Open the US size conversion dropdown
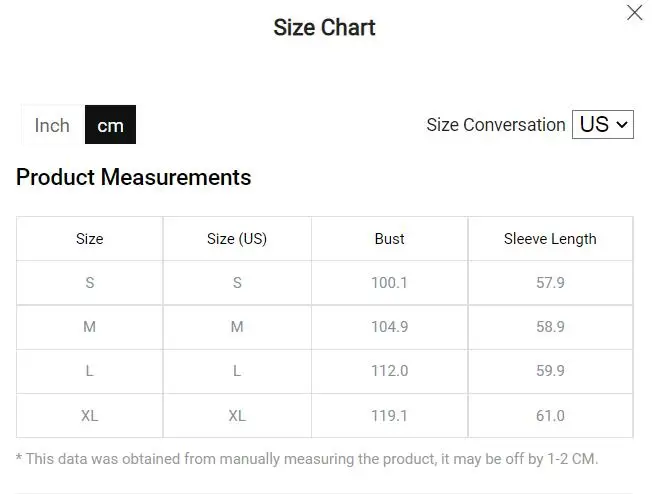 pos(603,124)
